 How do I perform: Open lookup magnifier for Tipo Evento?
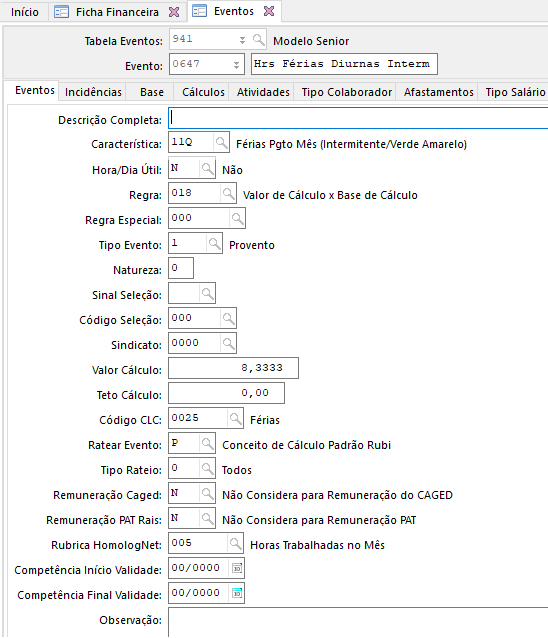click(214, 243)
